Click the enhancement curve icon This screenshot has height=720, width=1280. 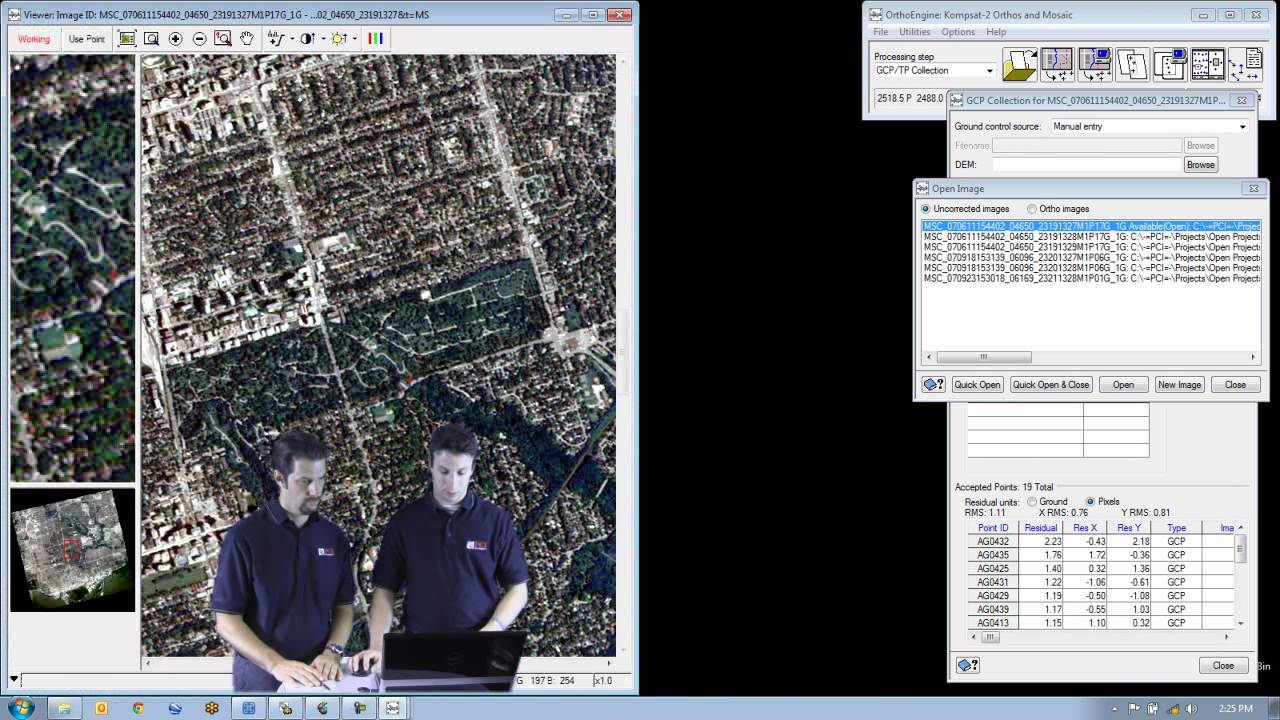276,38
